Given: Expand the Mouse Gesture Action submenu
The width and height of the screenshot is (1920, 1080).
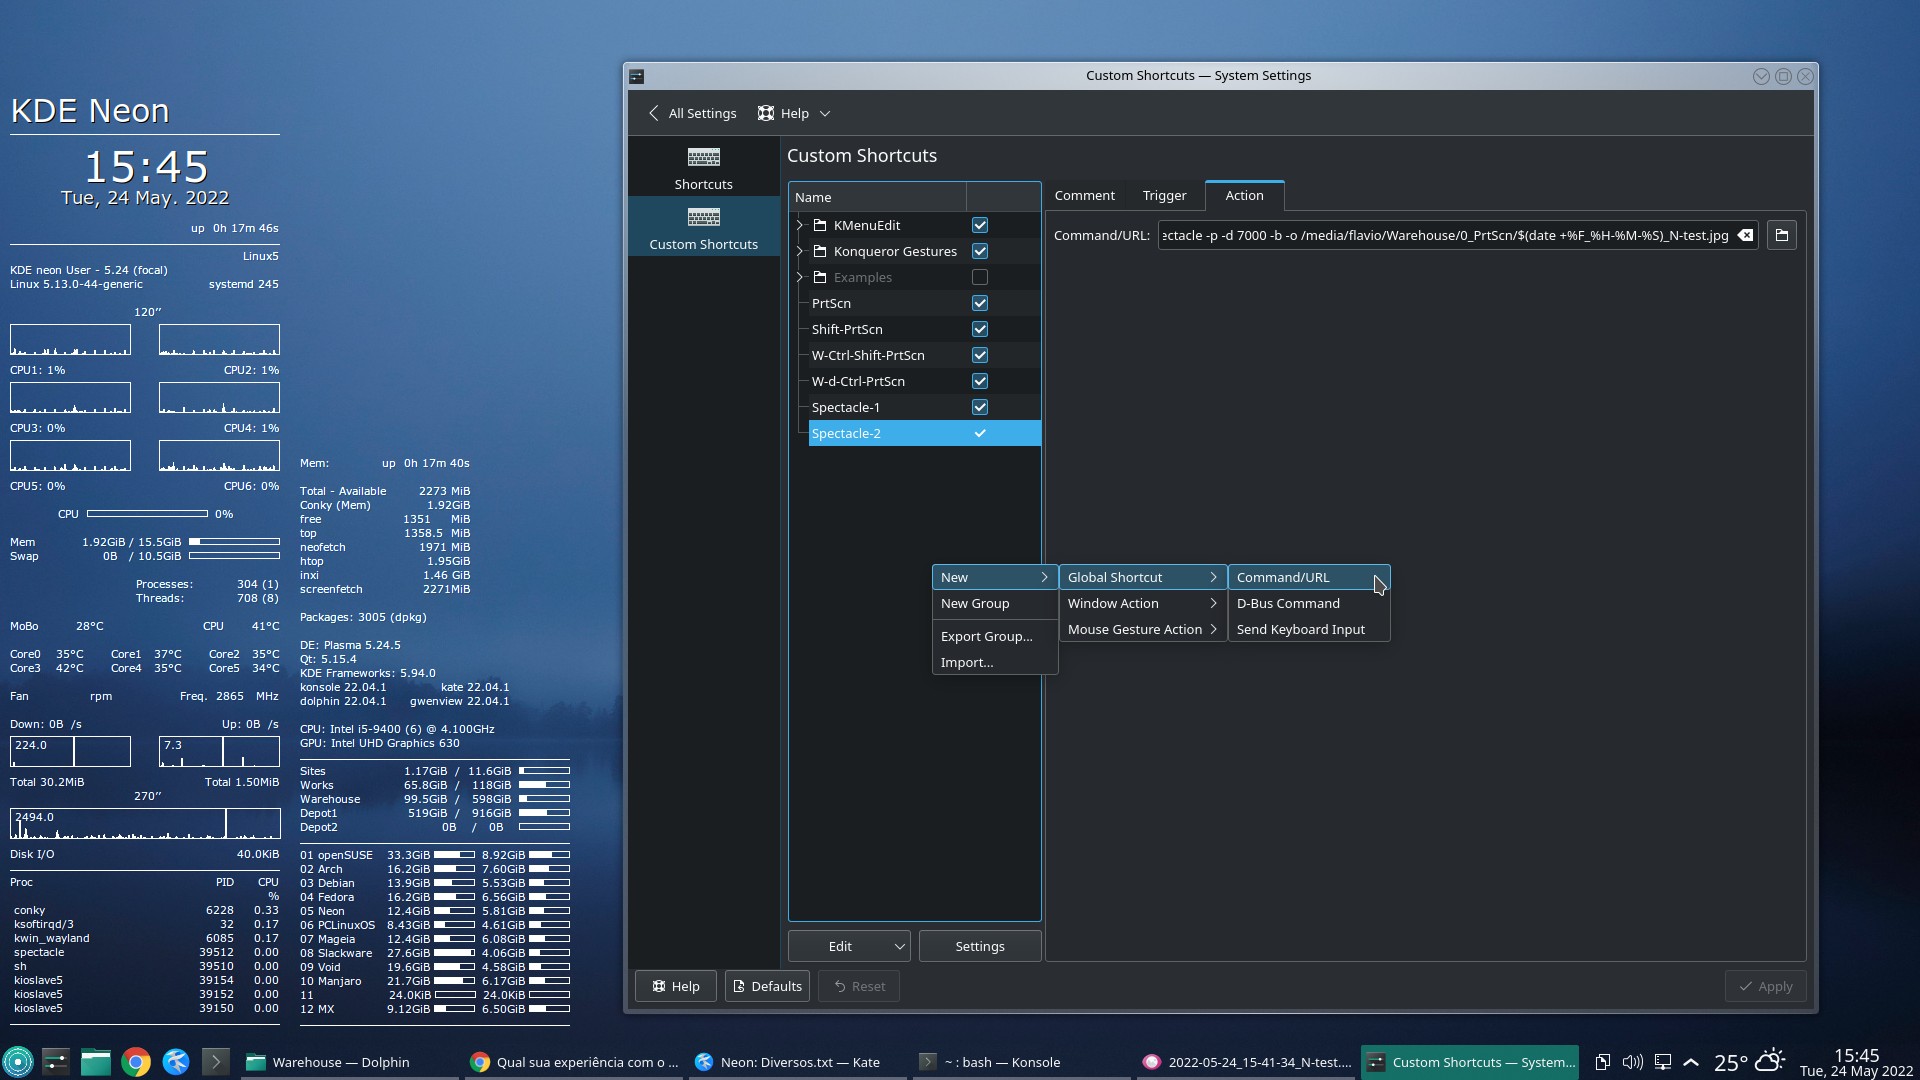Looking at the screenshot, I should click(1142, 629).
